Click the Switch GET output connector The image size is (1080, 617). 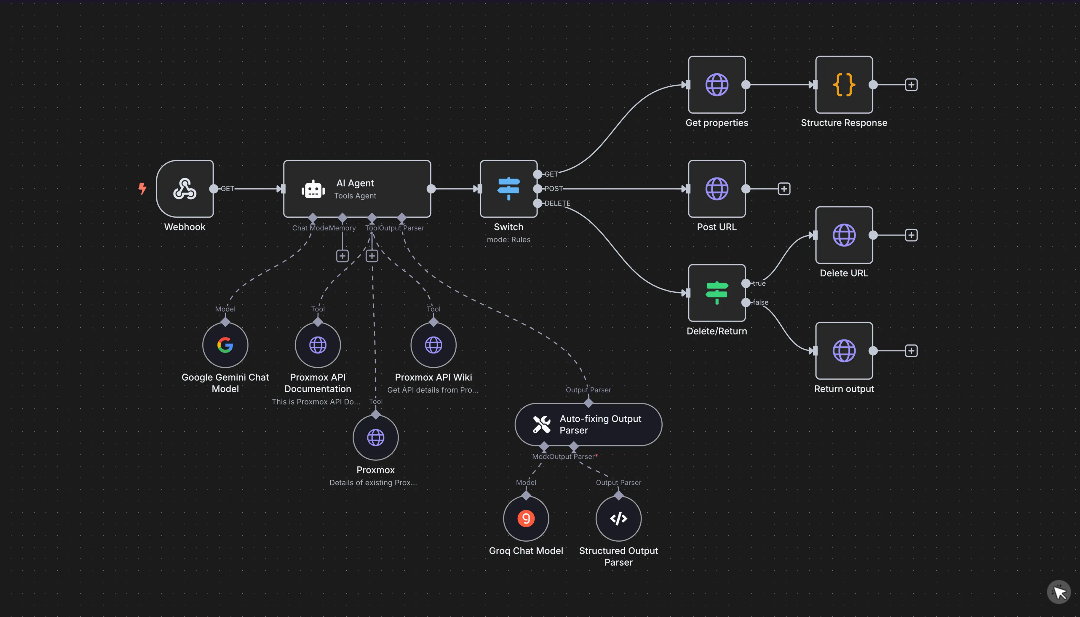[x=538, y=174]
